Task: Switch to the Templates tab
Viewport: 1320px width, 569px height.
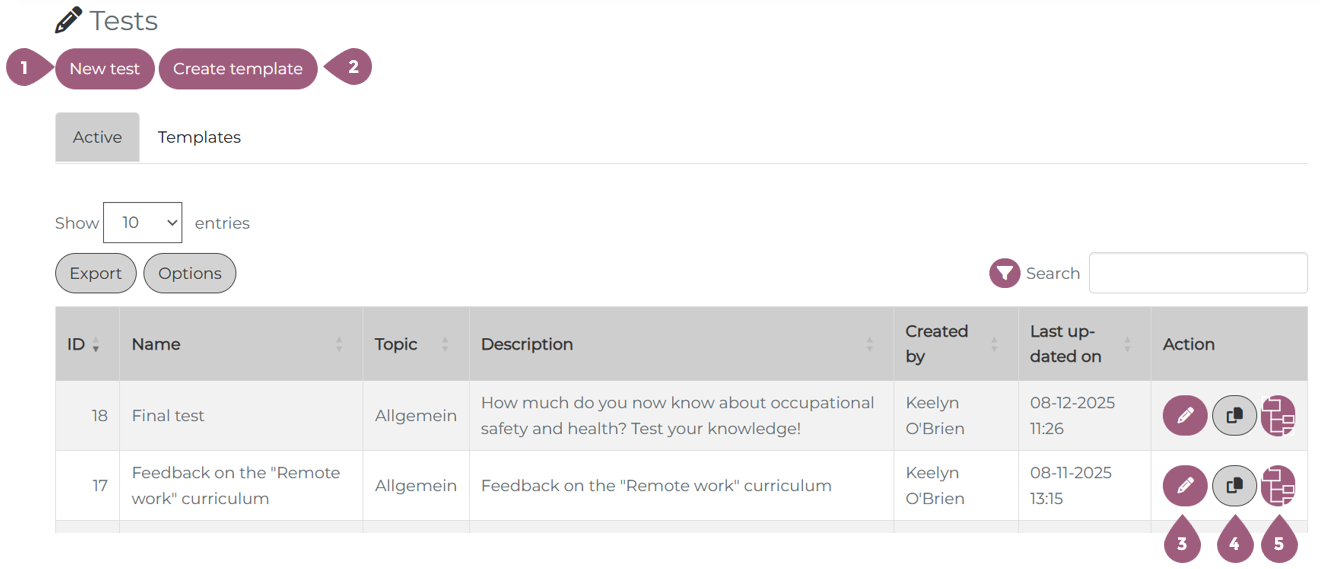Action: tap(199, 138)
